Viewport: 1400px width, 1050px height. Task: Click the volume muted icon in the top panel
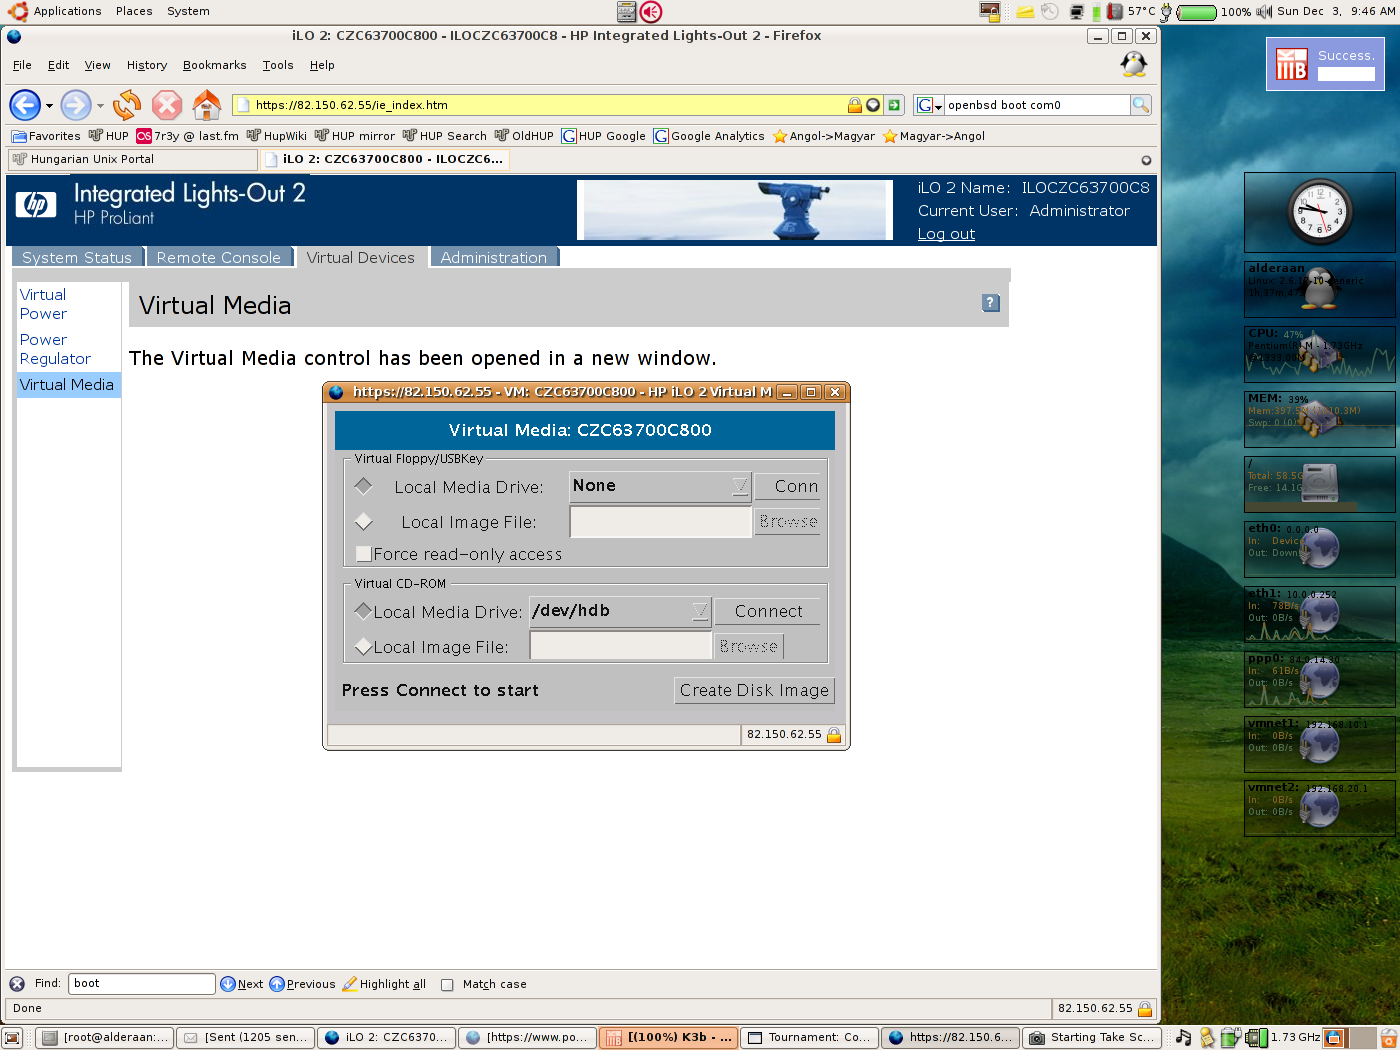pyautogui.click(x=651, y=12)
